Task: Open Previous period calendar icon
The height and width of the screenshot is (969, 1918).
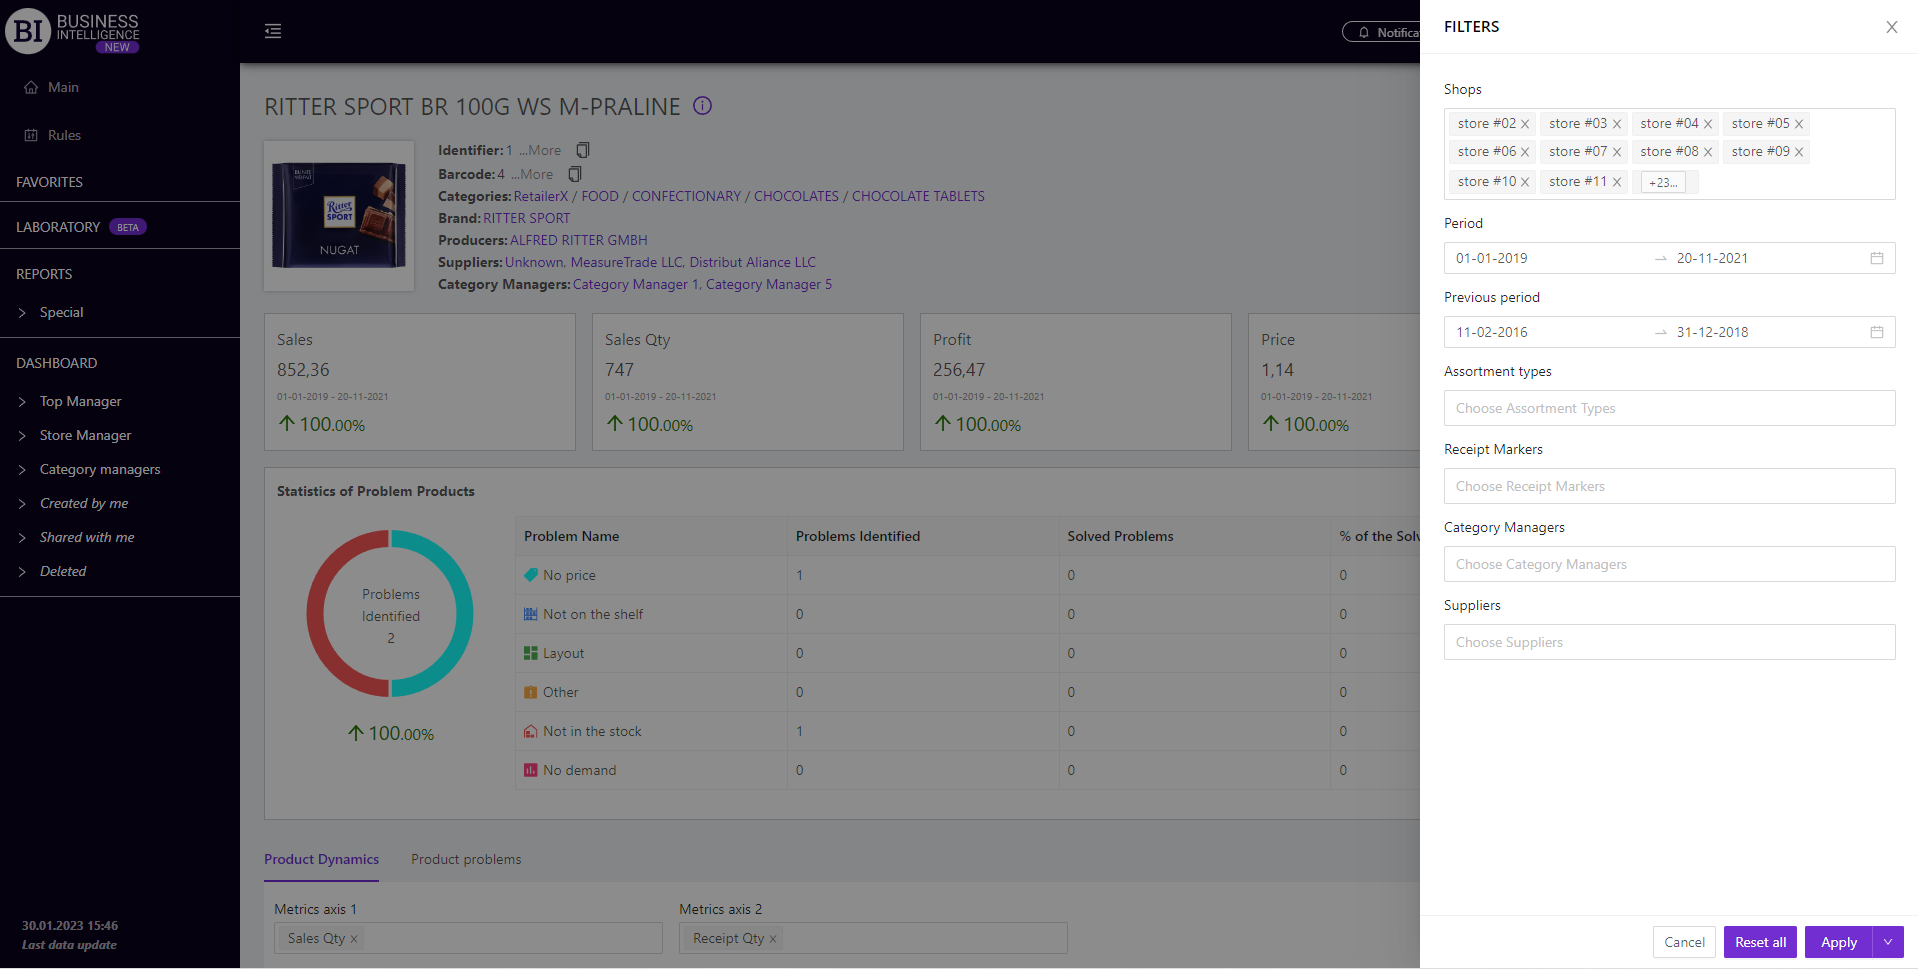Action: click(1876, 332)
